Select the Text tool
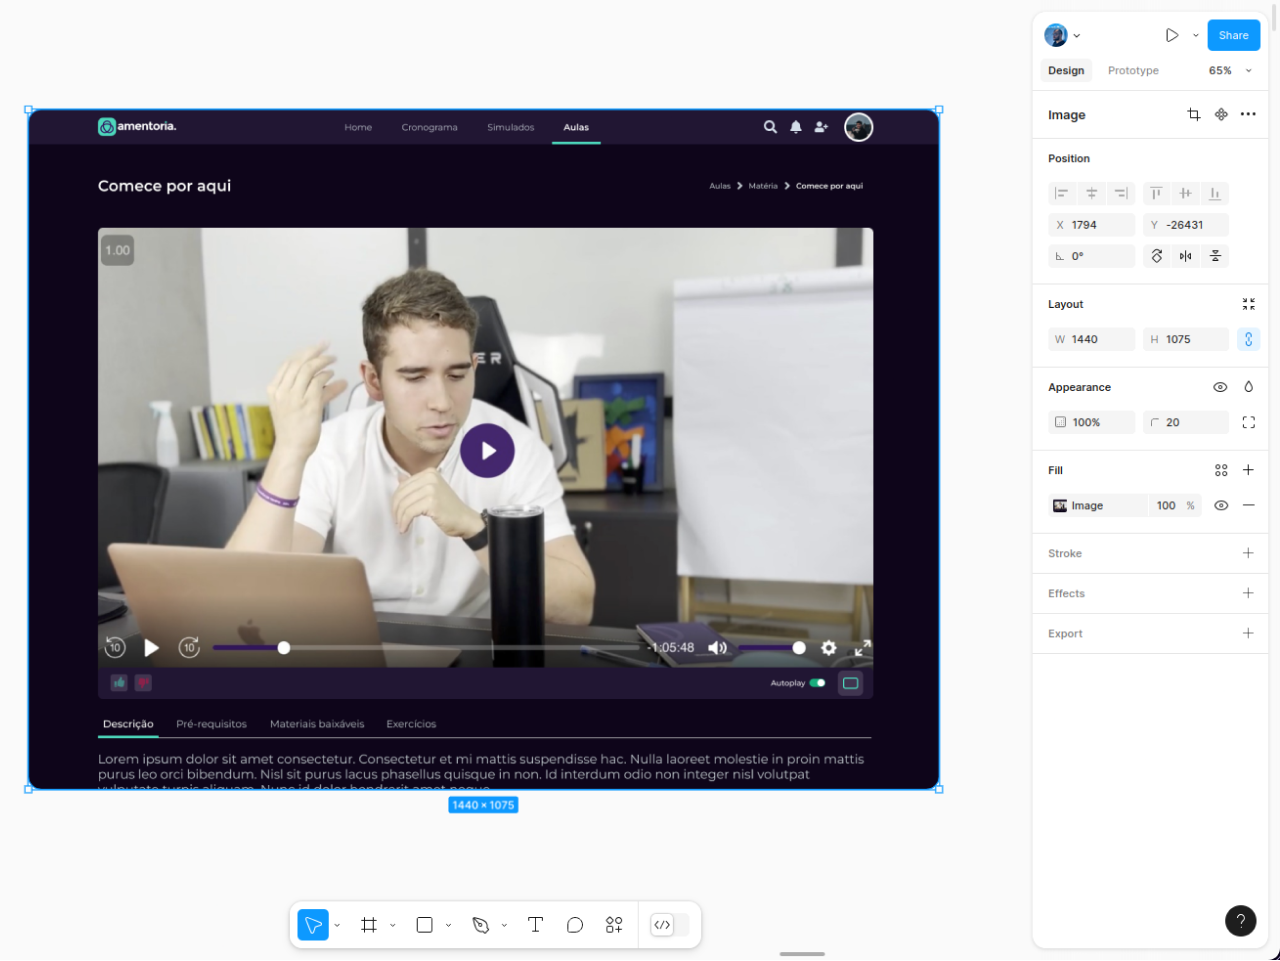This screenshot has height=961, width=1280. (x=535, y=925)
